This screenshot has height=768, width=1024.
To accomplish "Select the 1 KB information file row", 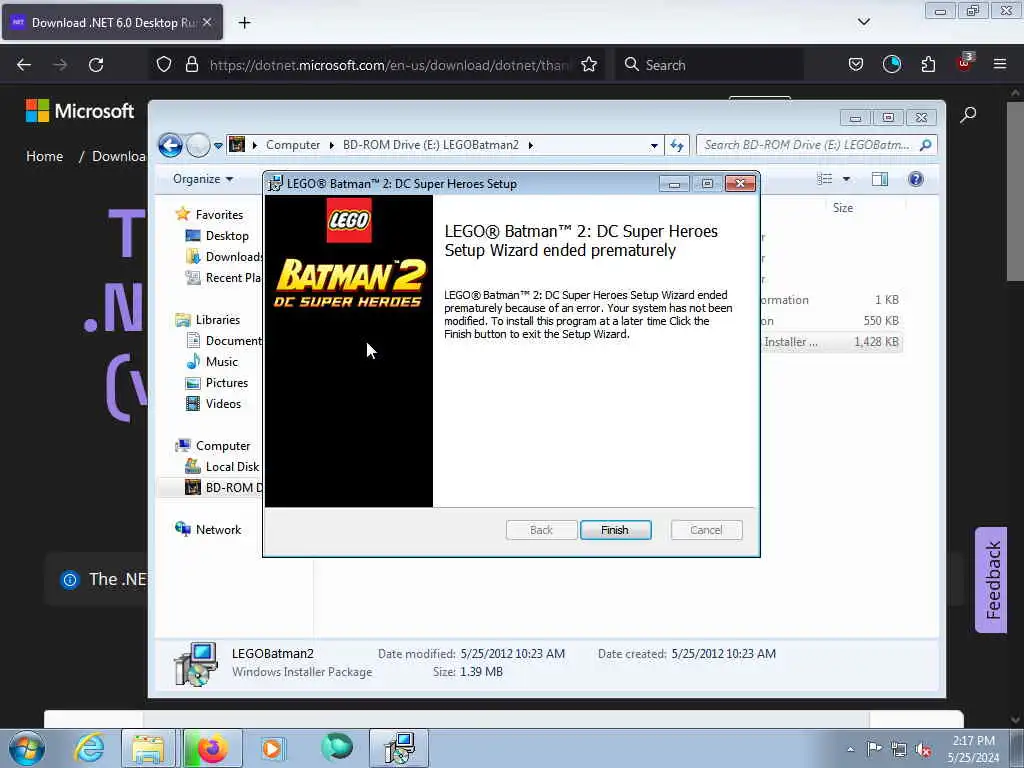I will 832,300.
